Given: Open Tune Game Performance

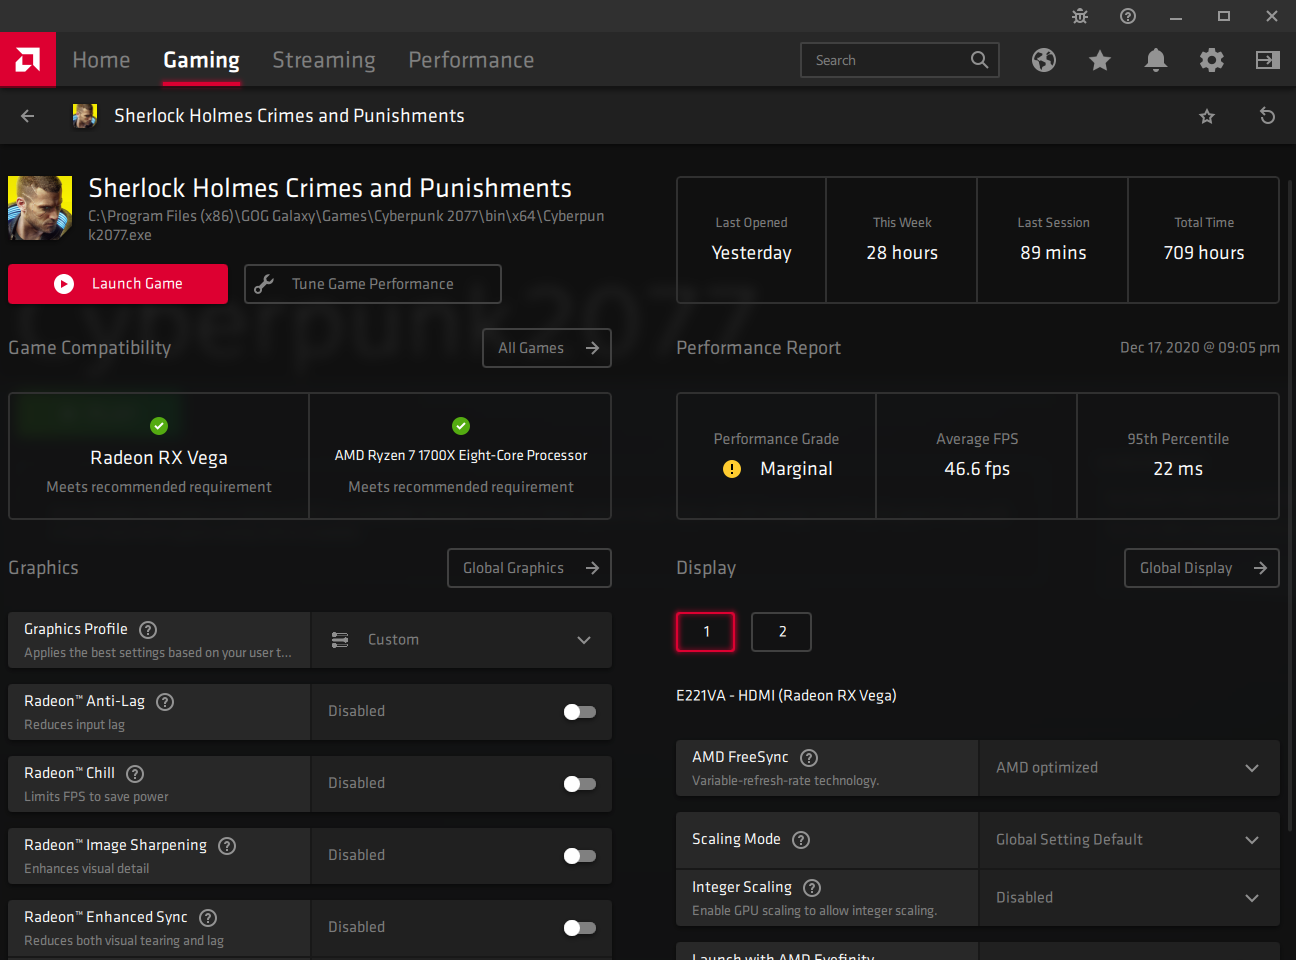Looking at the screenshot, I should point(373,284).
